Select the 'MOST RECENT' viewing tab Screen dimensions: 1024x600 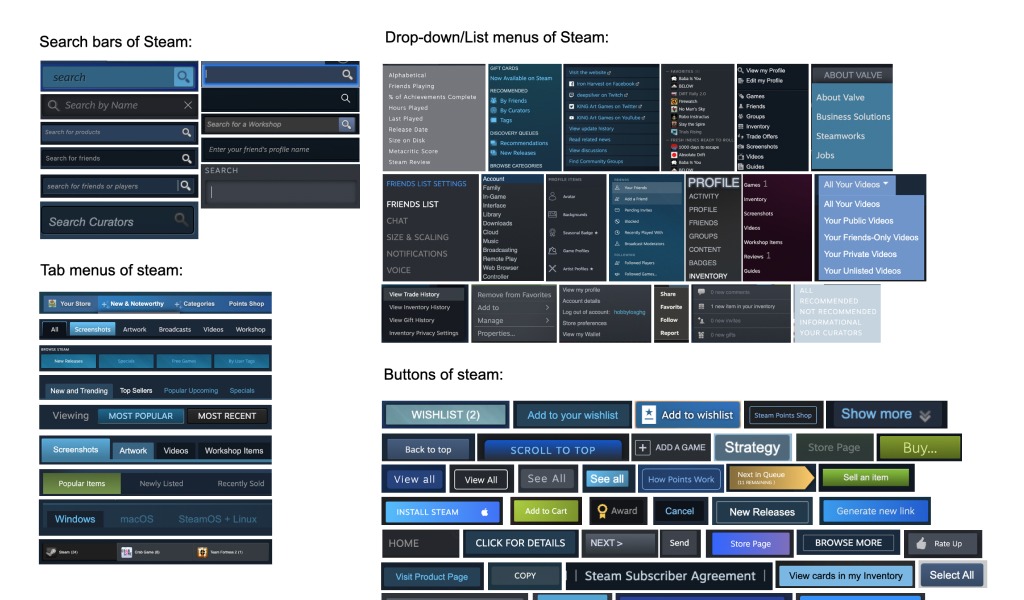click(x=226, y=416)
